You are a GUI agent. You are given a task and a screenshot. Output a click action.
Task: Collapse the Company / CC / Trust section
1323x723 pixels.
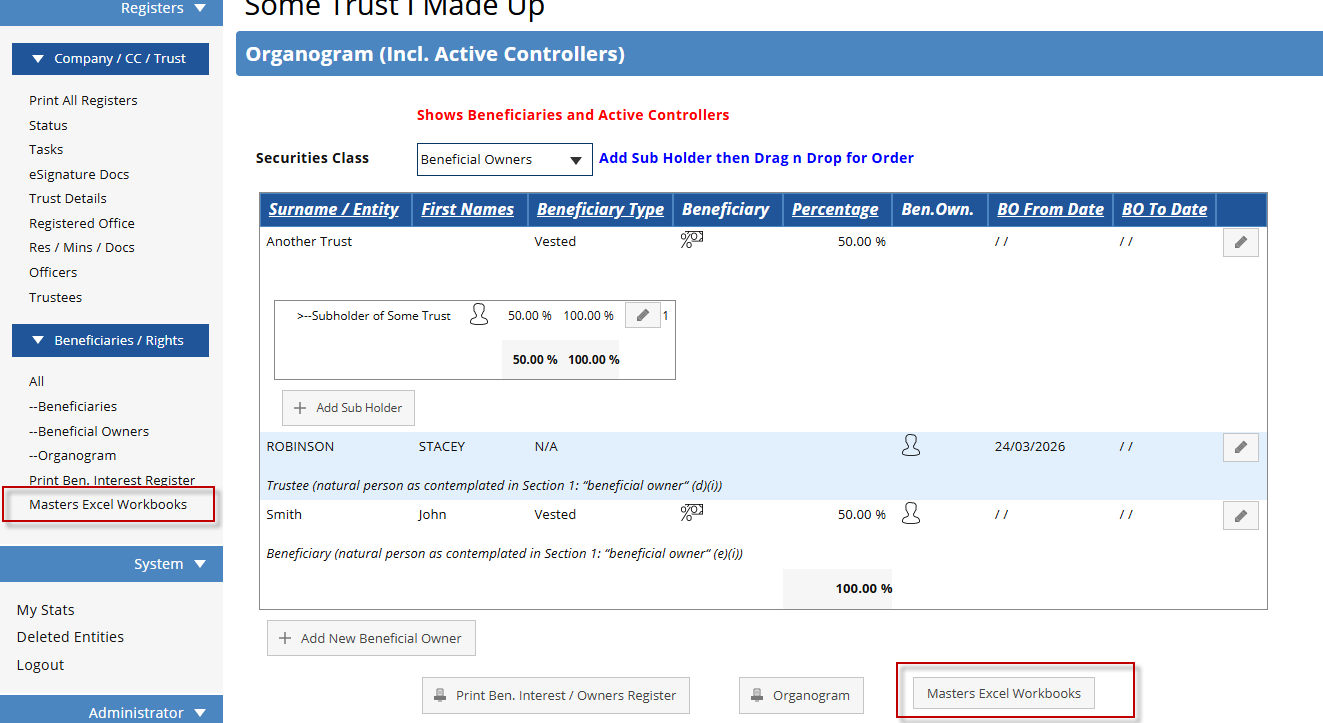pos(111,58)
